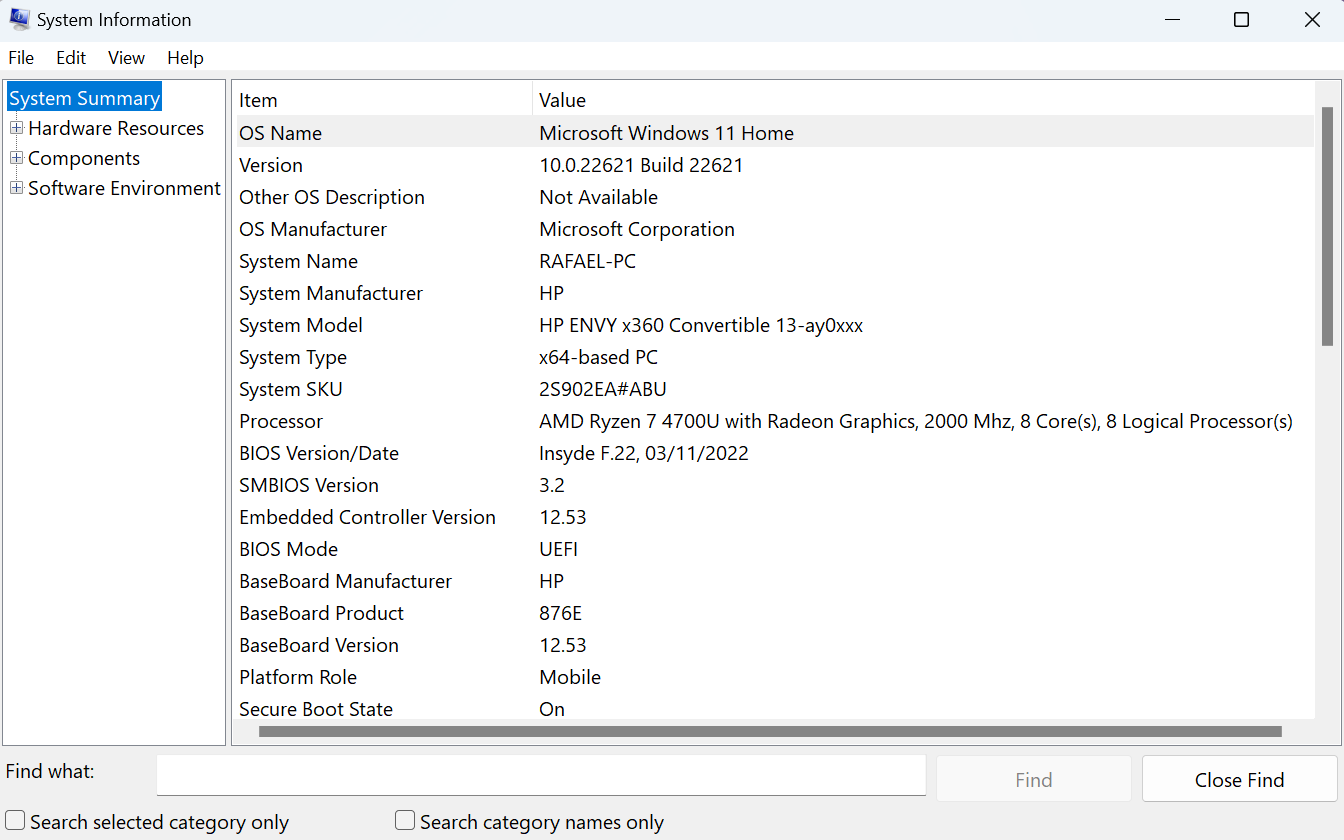Click the Find button
This screenshot has height=840, width=1344.
pyautogui.click(x=1033, y=779)
